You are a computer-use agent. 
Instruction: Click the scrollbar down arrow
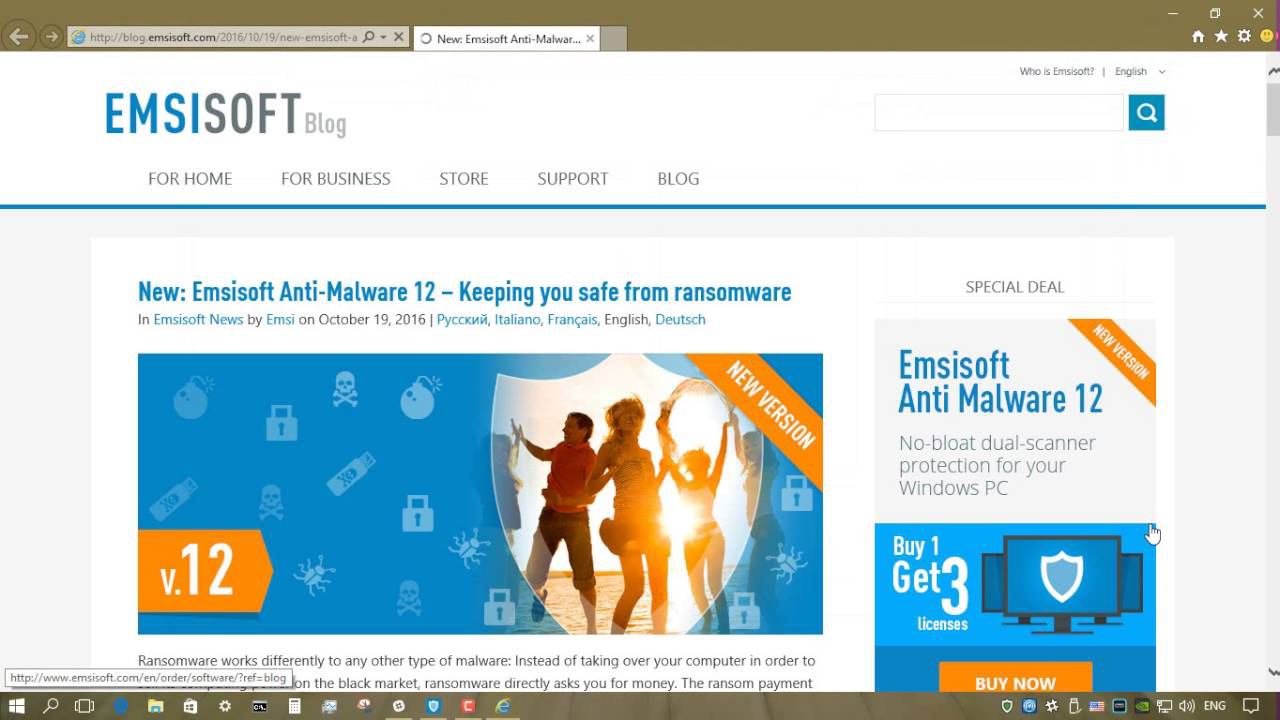pos(1273,672)
